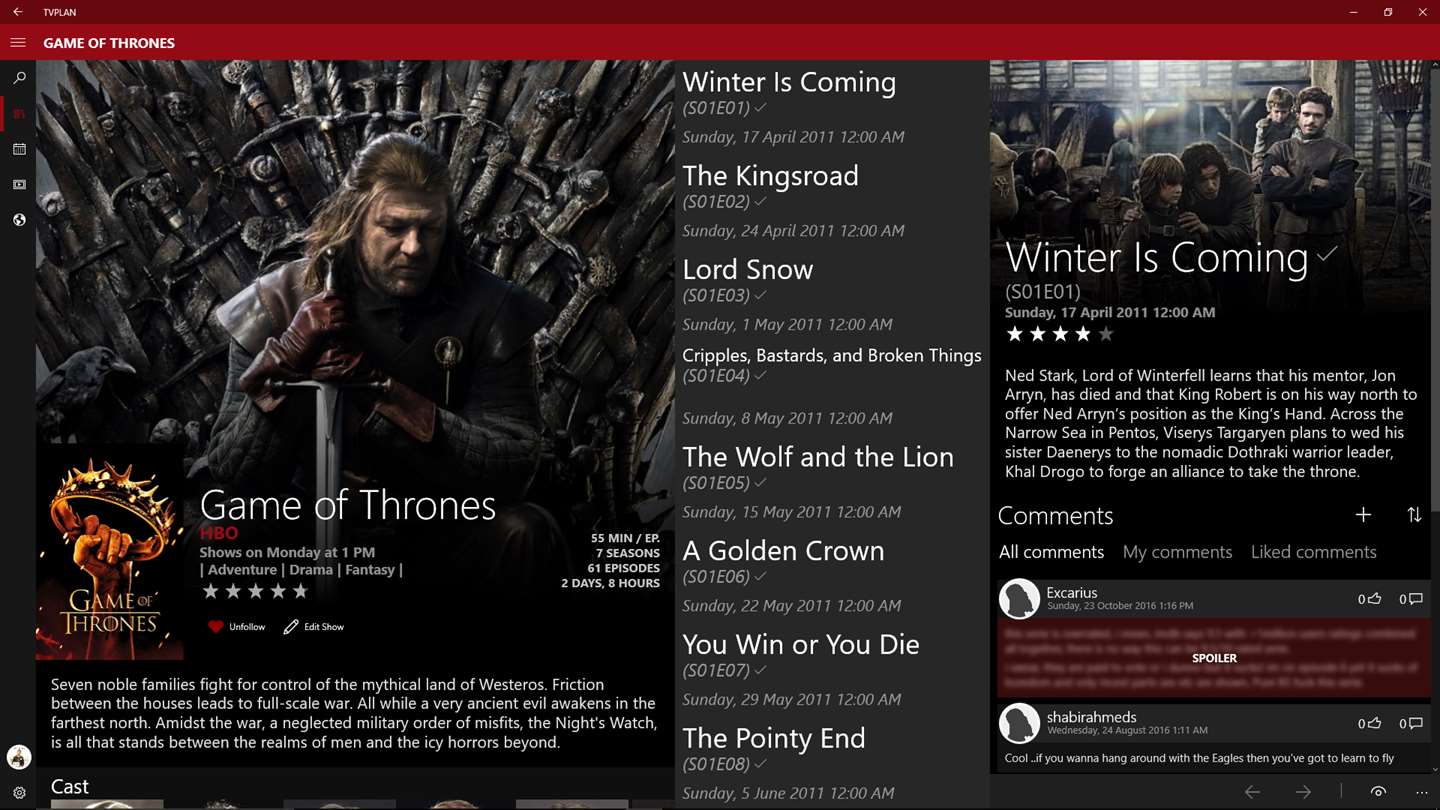Click the back arrow in title bar
The height and width of the screenshot is (810, 1440).
point(18,12)
